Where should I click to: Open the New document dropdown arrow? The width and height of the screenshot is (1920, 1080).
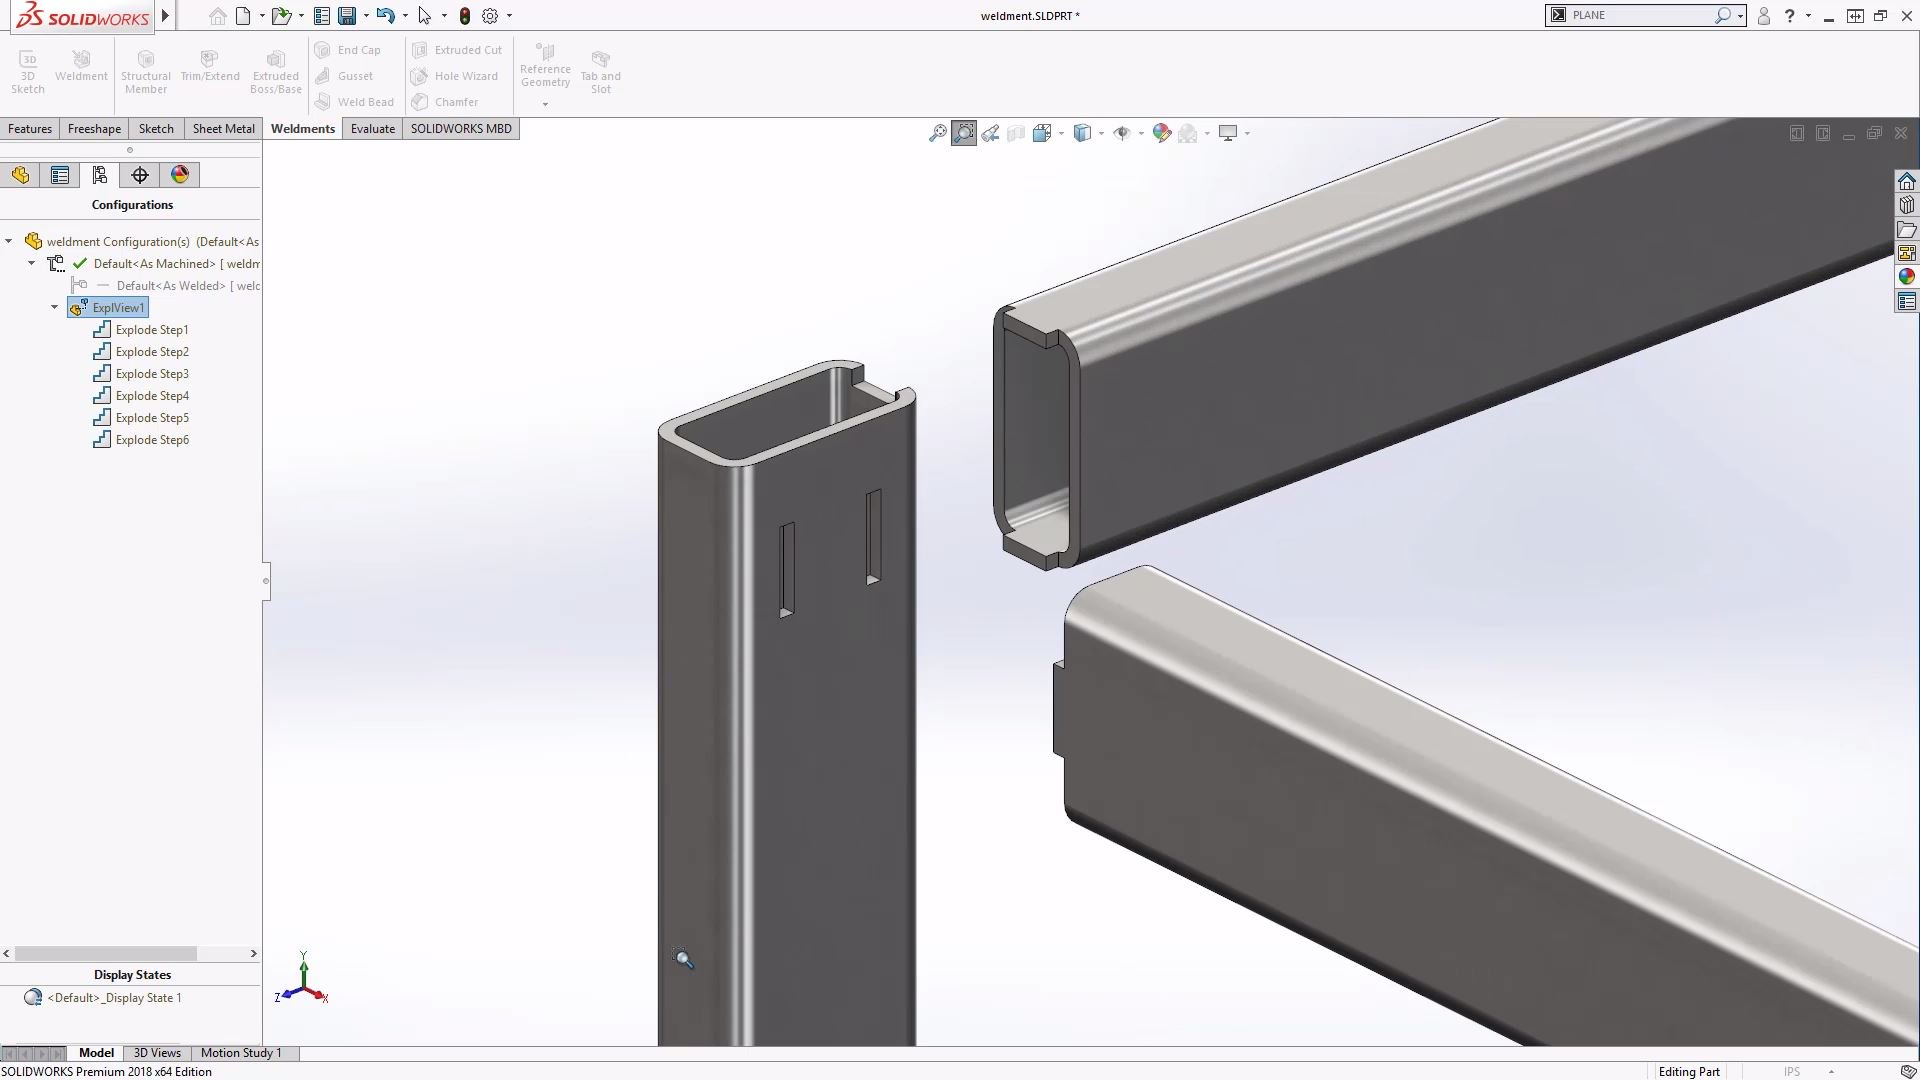click(262, 16)
